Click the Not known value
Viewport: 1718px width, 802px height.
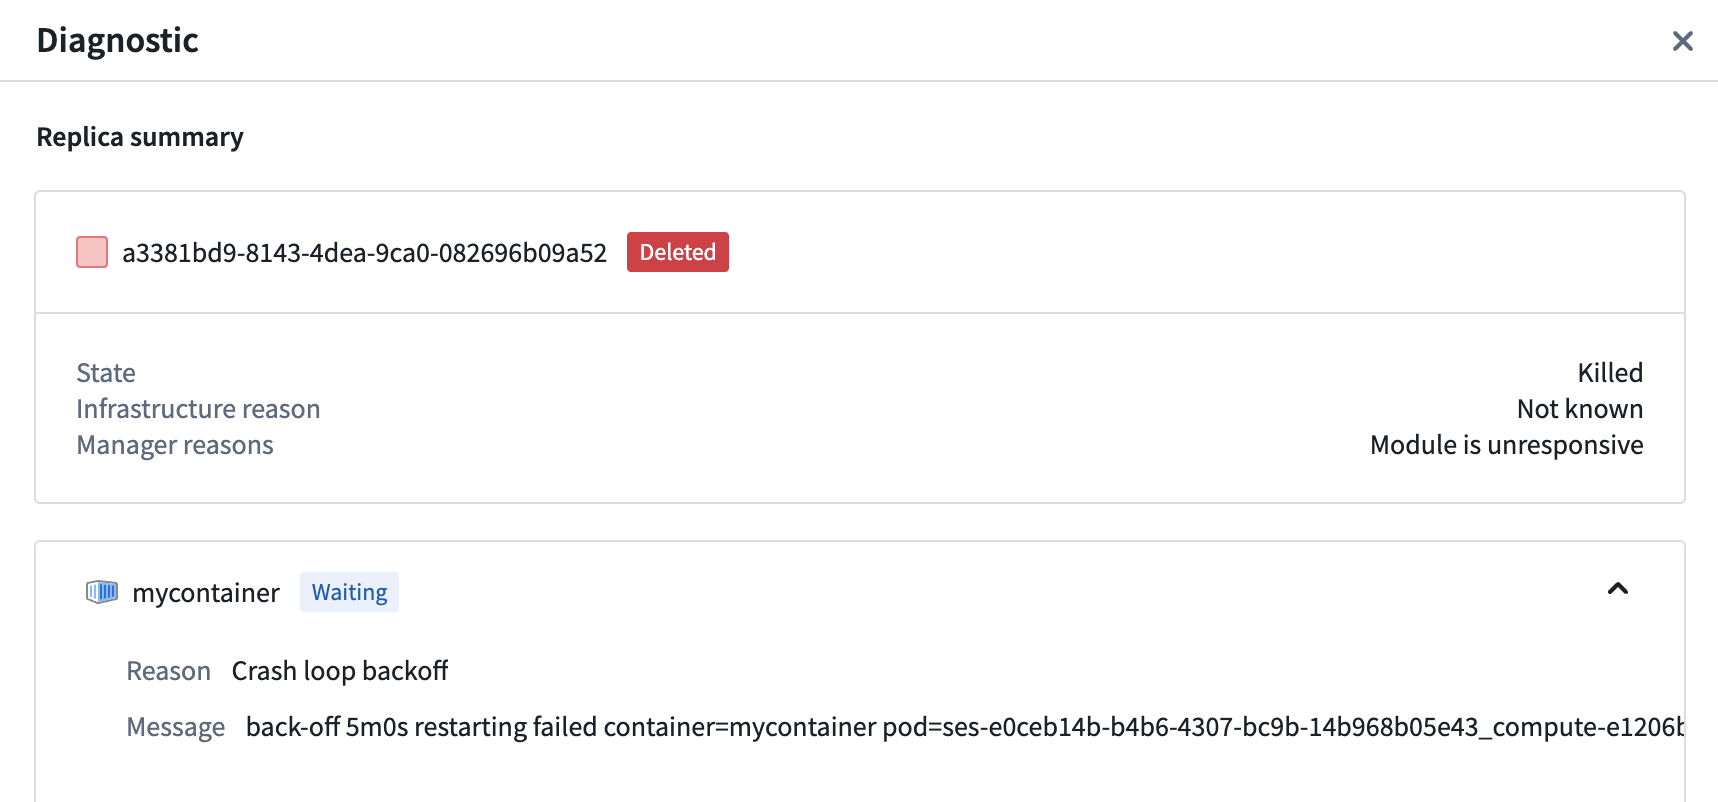point(1579,409)
